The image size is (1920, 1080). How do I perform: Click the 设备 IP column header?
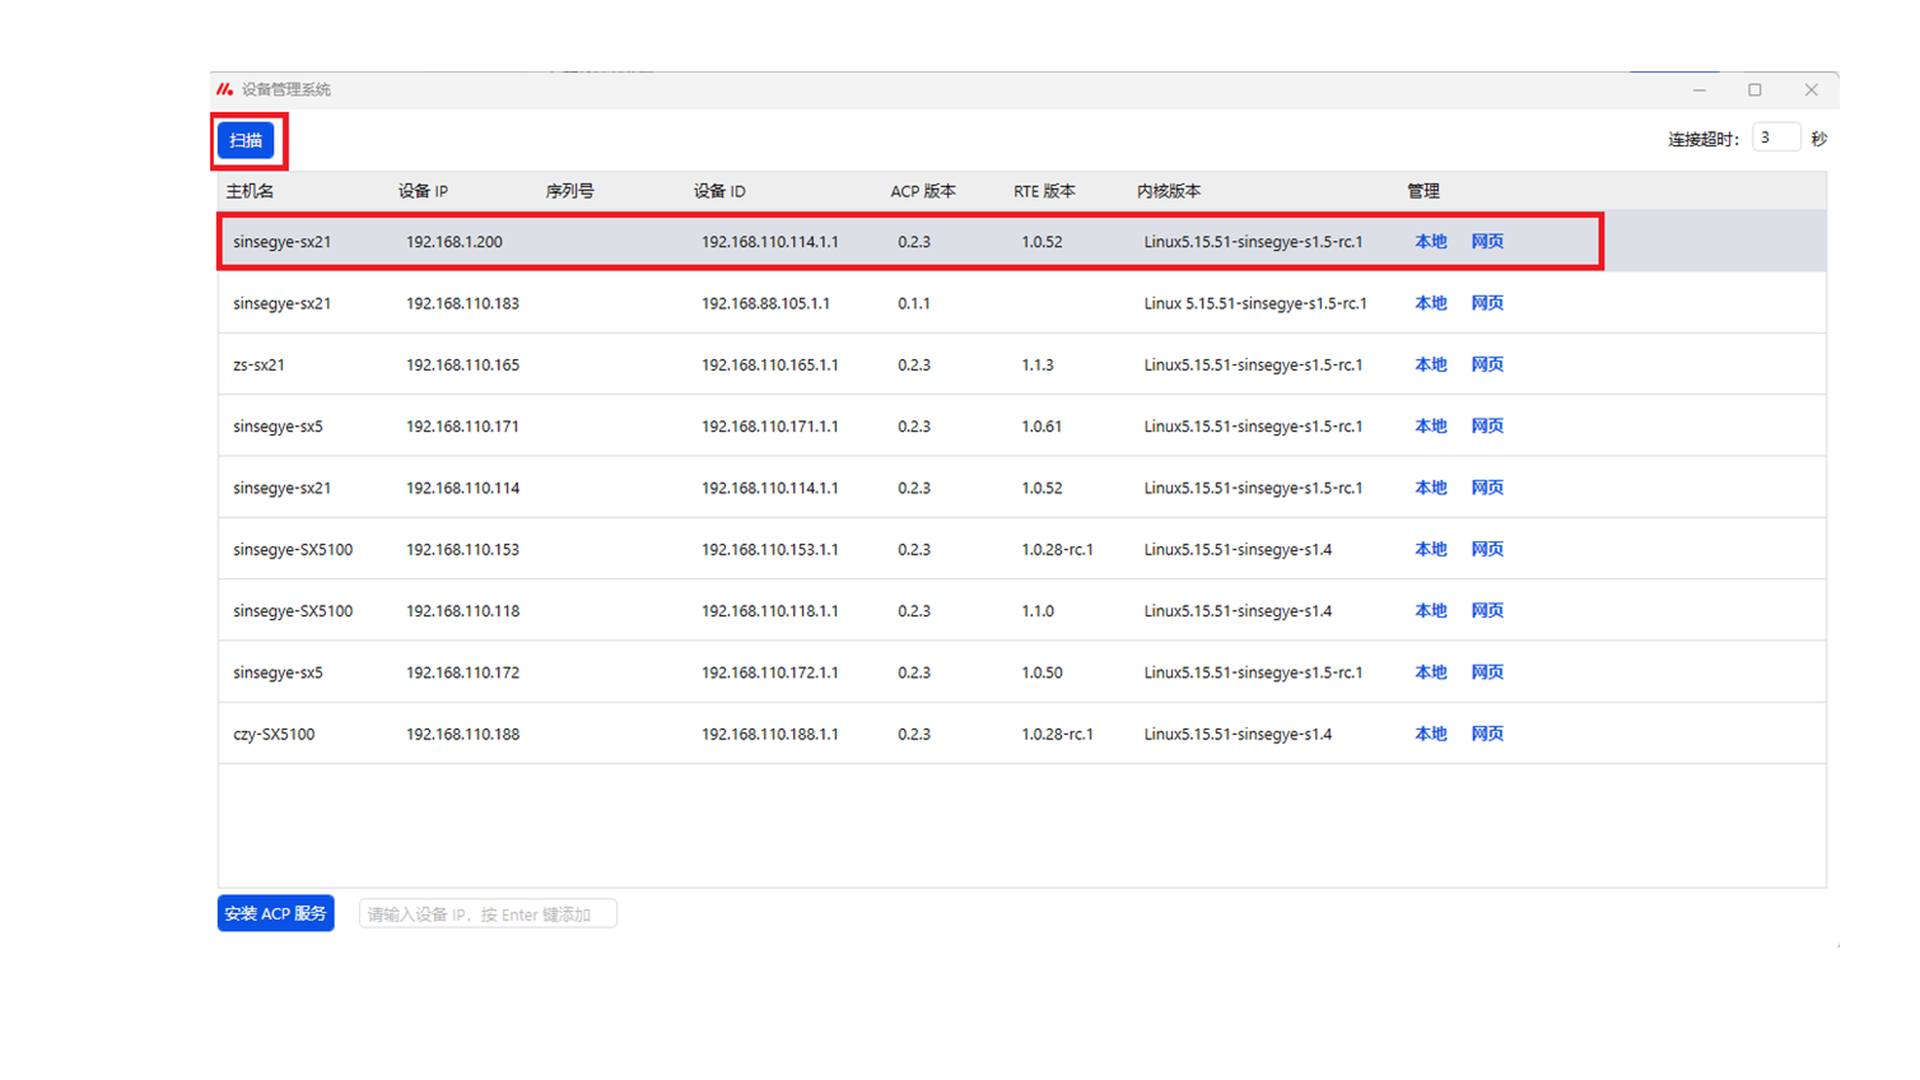pyautogui.click(x=423, y=191)
